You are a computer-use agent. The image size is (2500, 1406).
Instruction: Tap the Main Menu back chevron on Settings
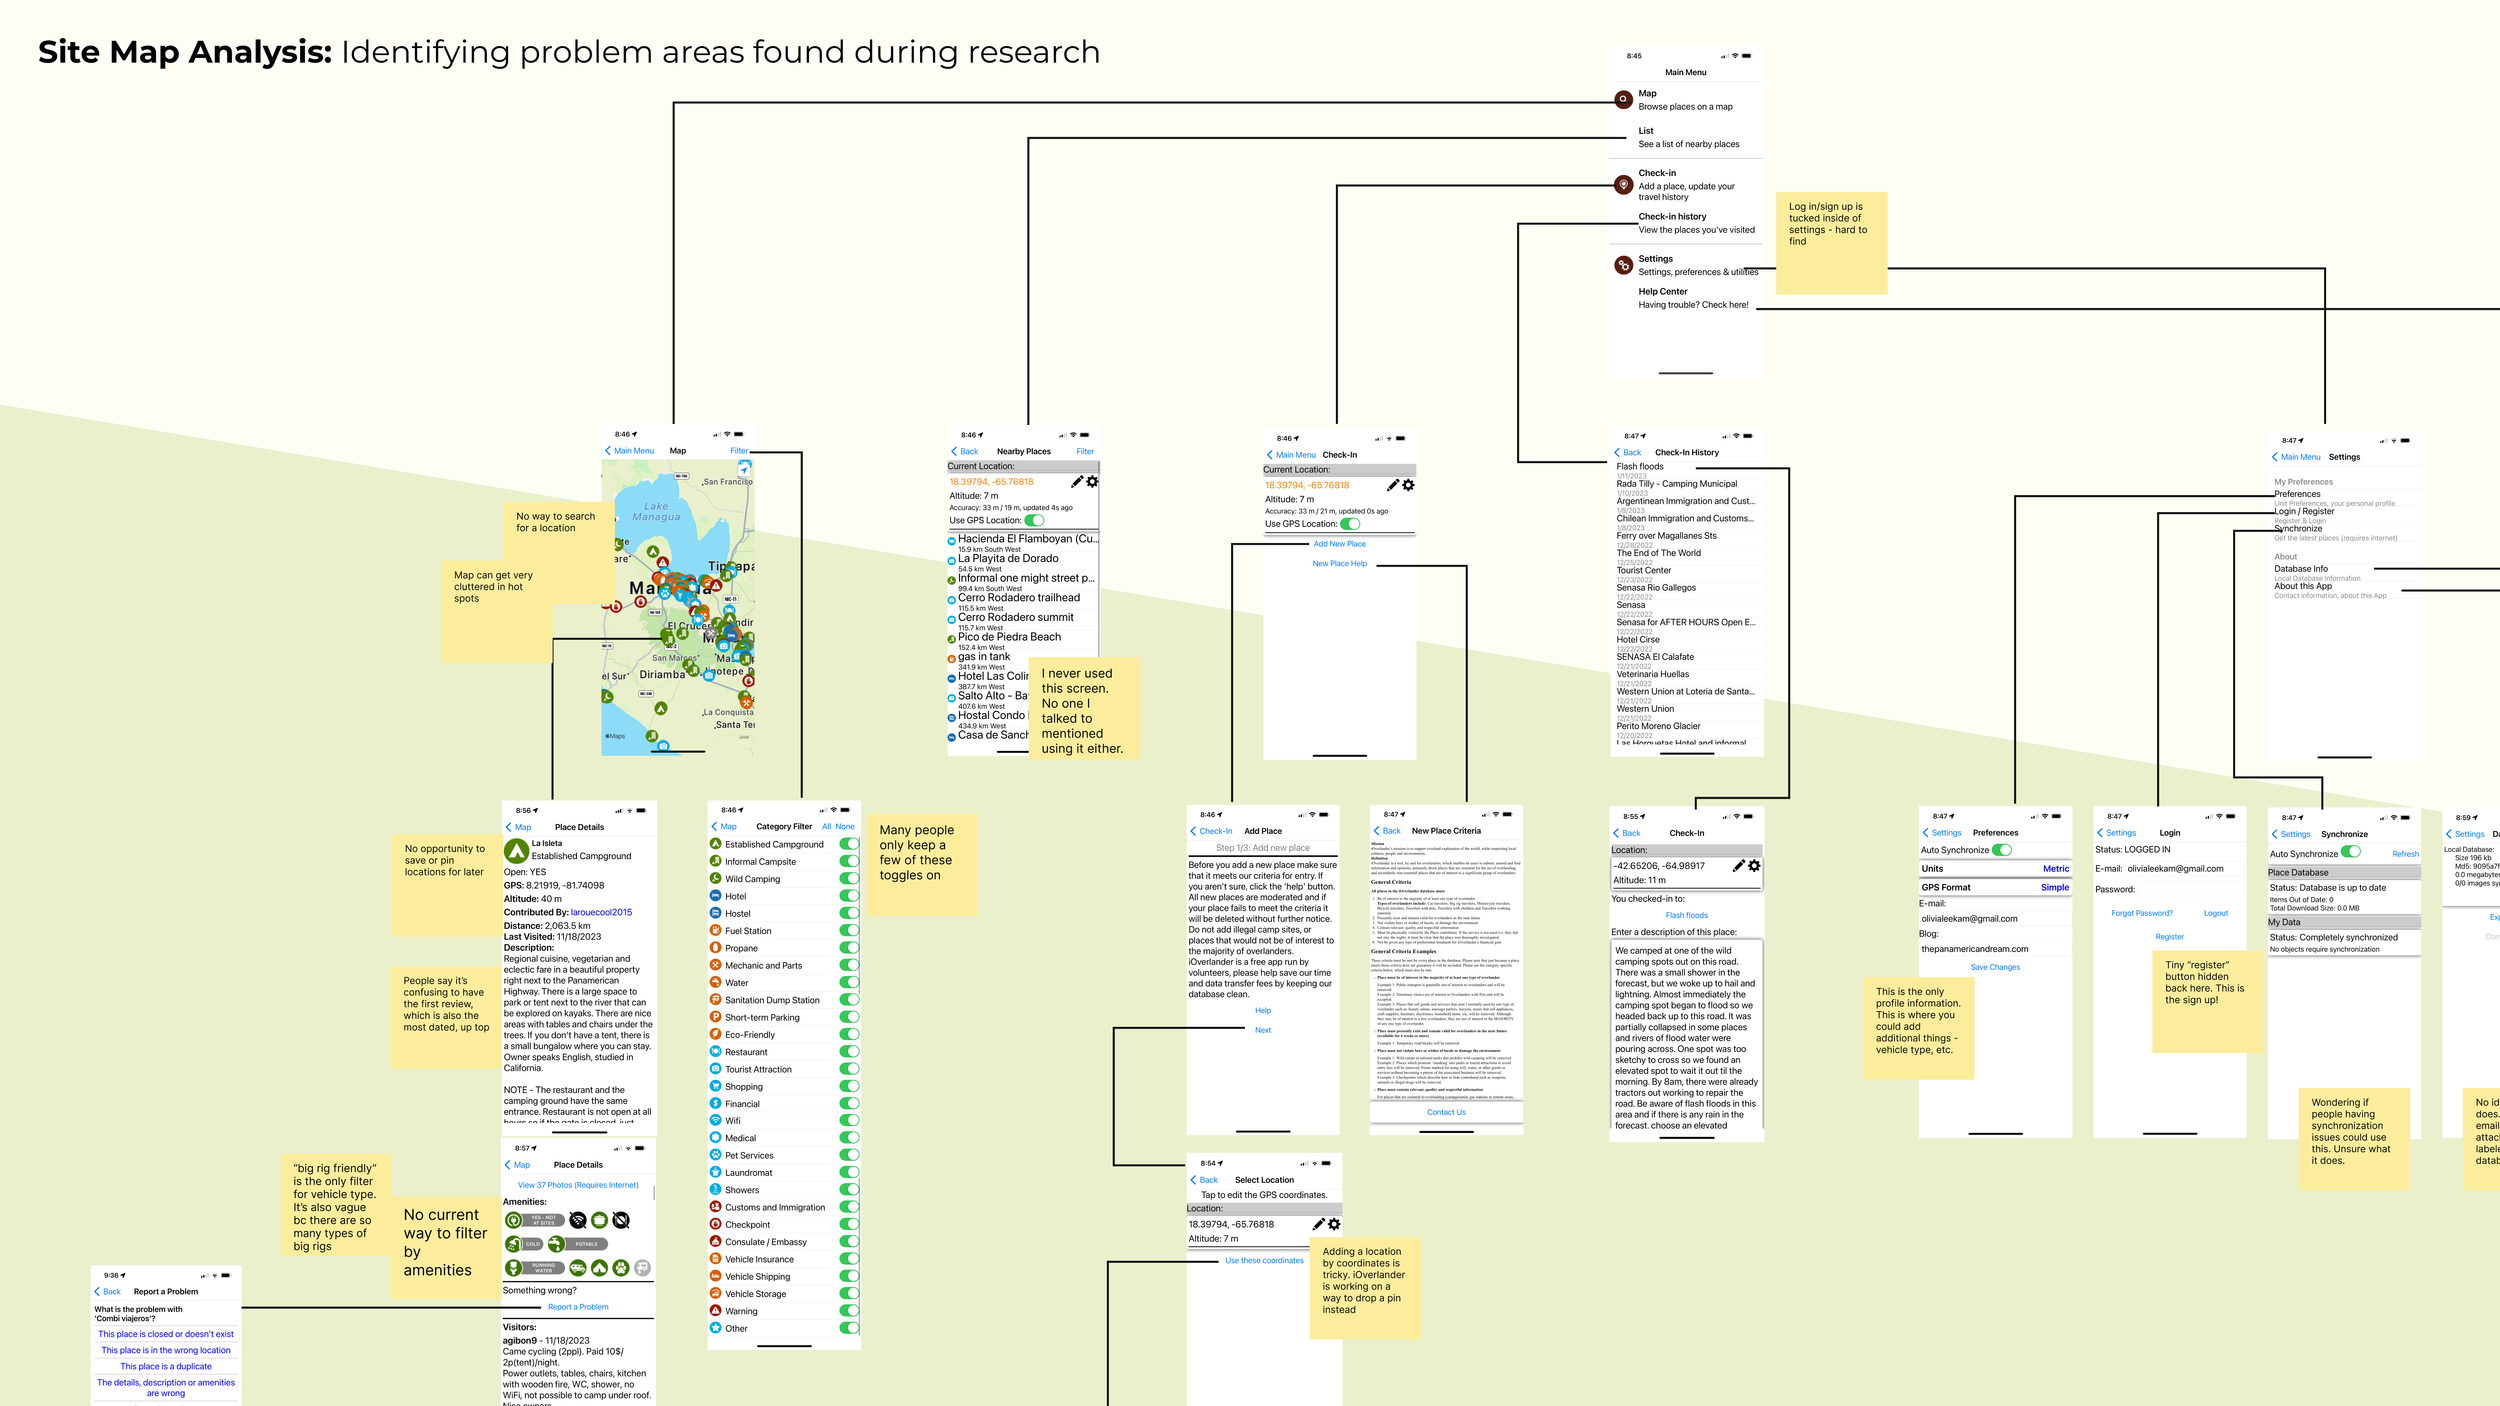[2277, 457]
